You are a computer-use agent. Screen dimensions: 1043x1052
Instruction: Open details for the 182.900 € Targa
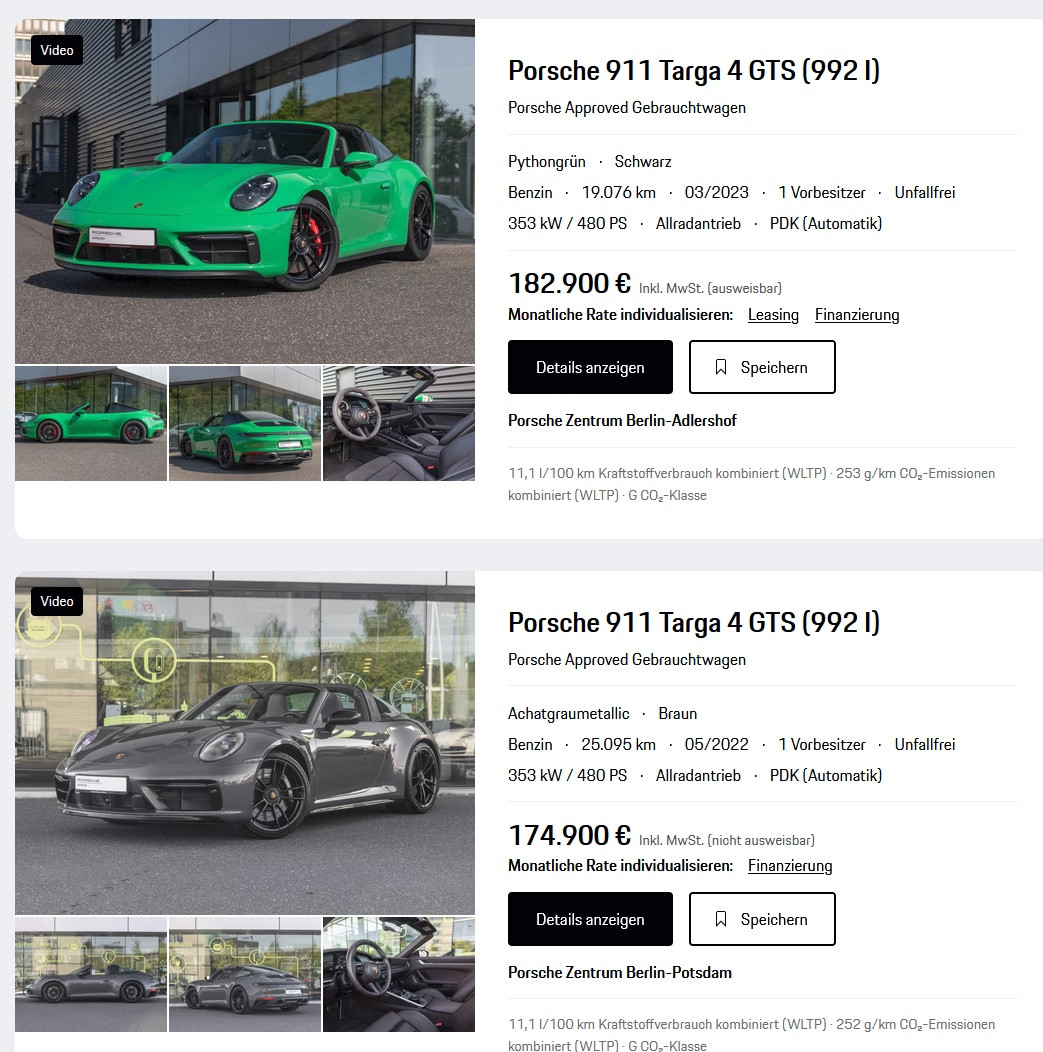click(x=590, y=367)
